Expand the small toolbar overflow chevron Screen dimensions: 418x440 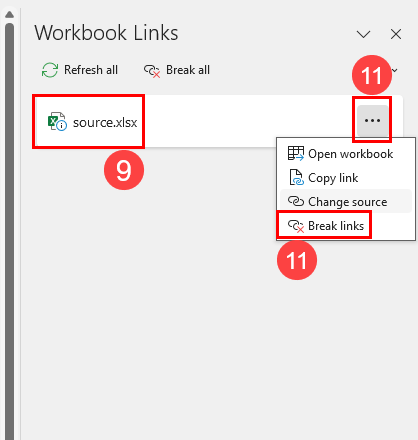(x=395, y=70)
